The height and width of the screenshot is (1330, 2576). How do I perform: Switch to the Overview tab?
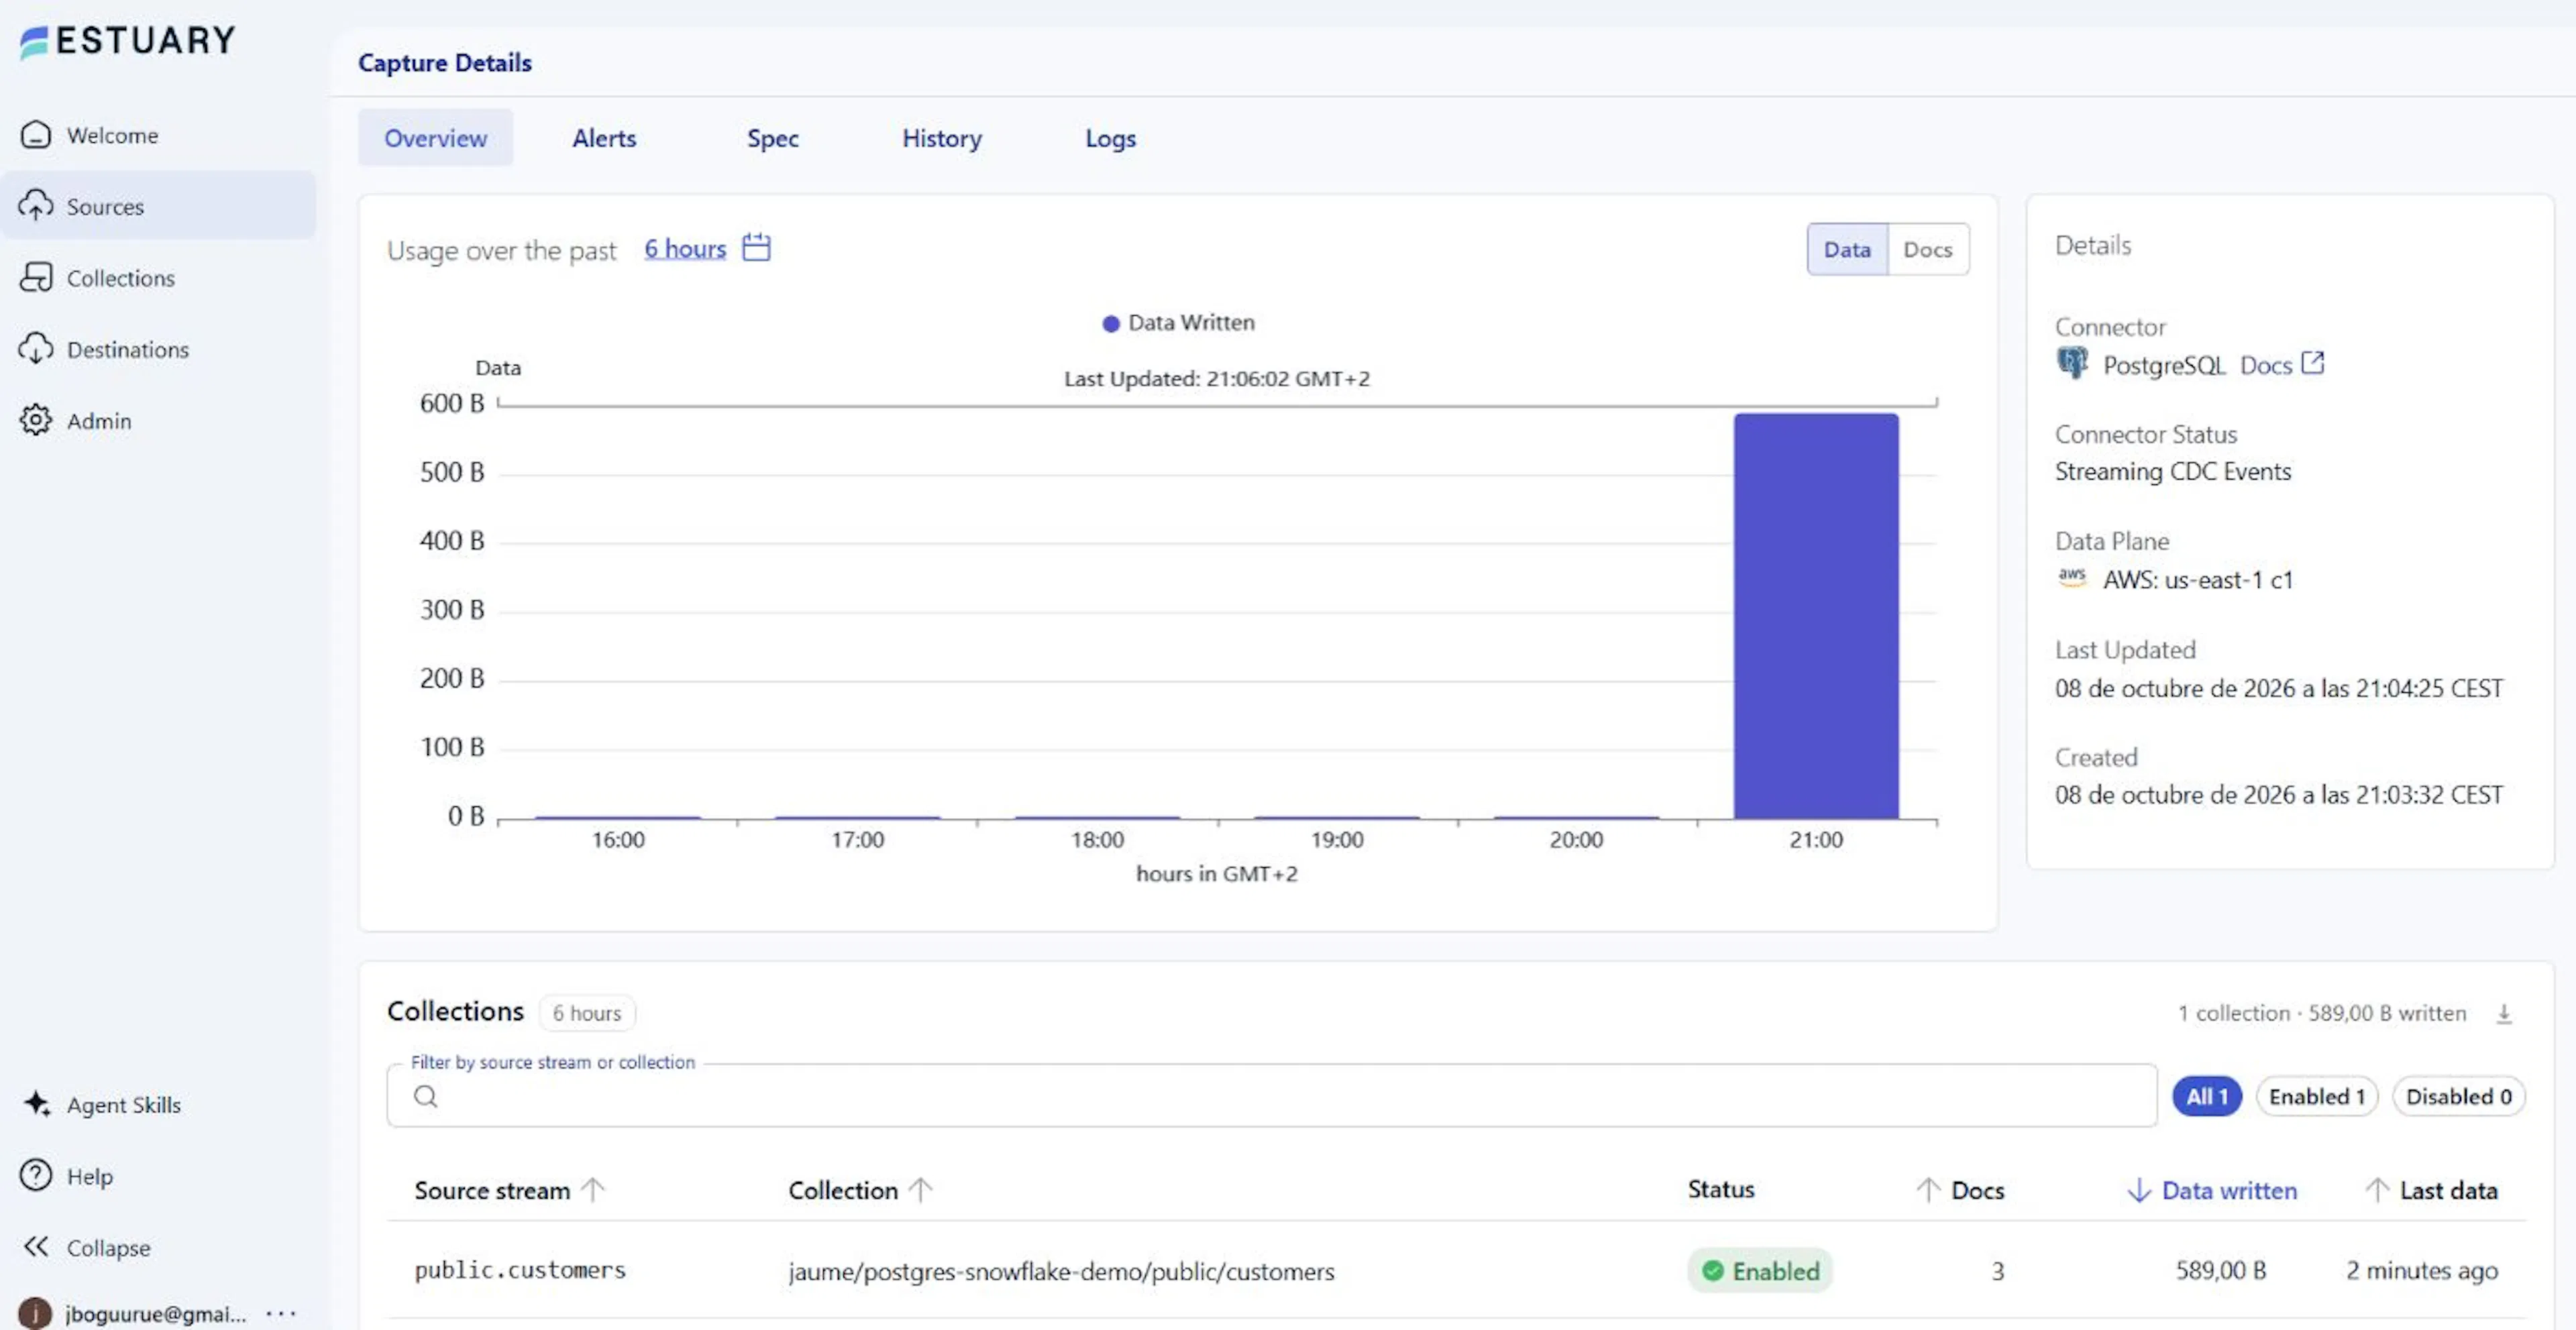point(436,138)
